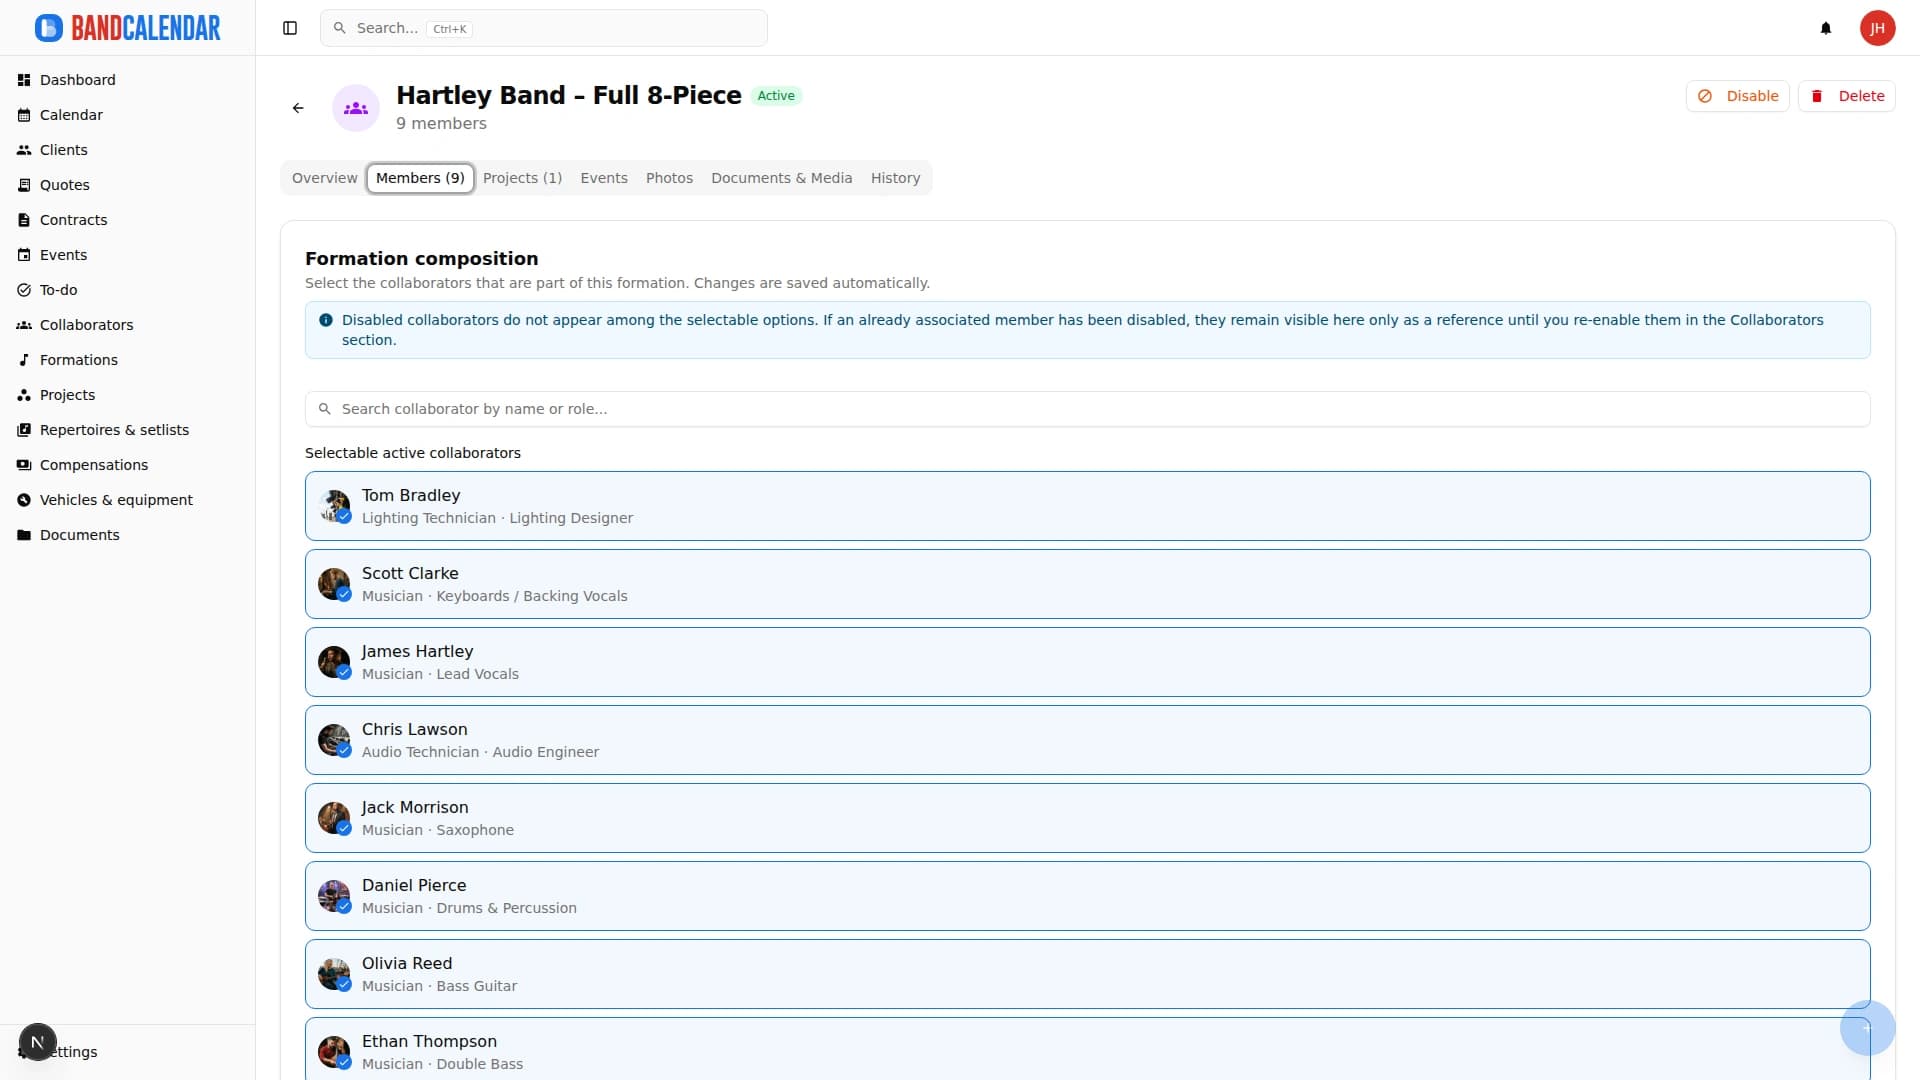Click the Collaborators group icon

click(24, 325)
